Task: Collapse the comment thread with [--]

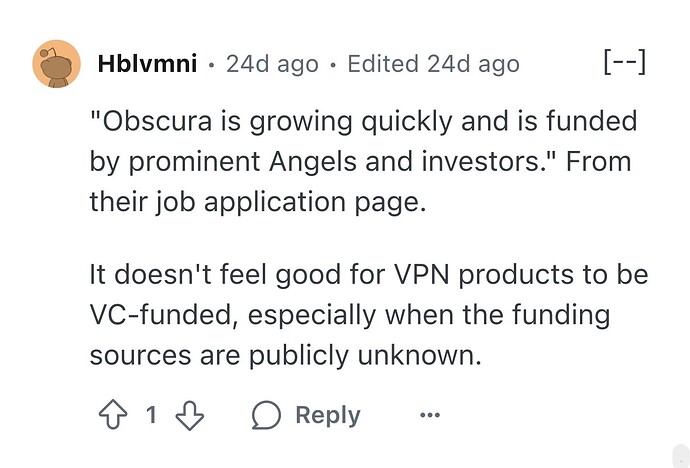Action: [625, 64]
